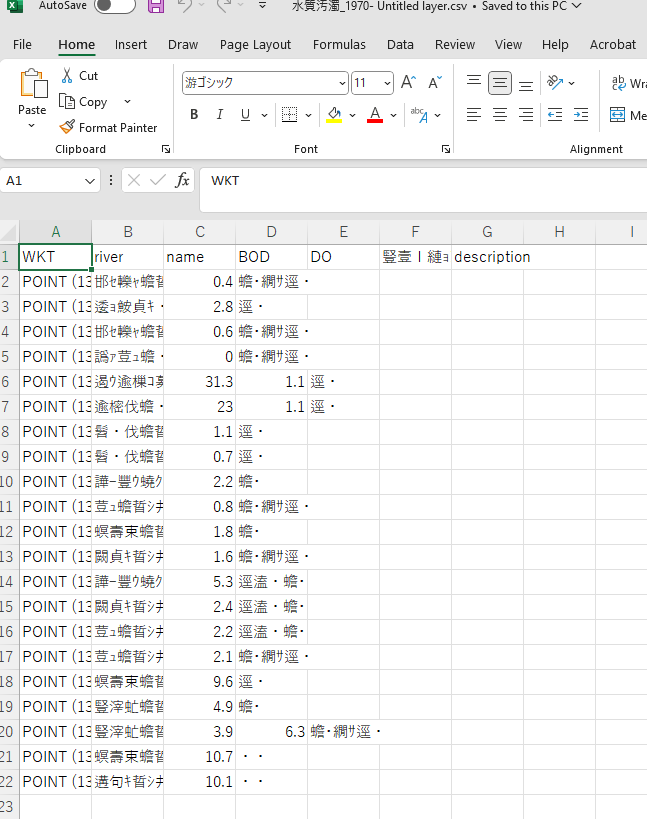This screenshot has height=819, width=647.
Task: Open the font size dropdown
Action: 387,83
